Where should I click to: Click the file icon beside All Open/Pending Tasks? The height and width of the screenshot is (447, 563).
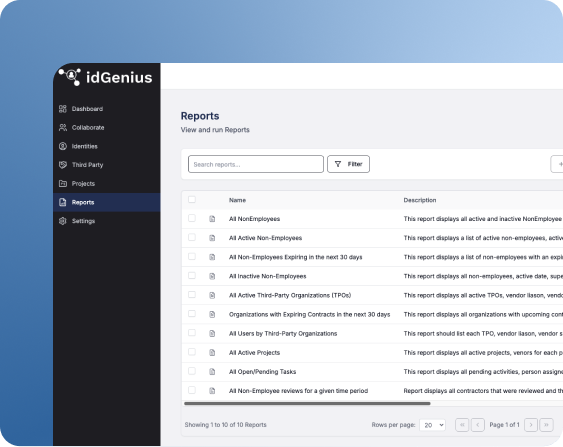point(212,372)
